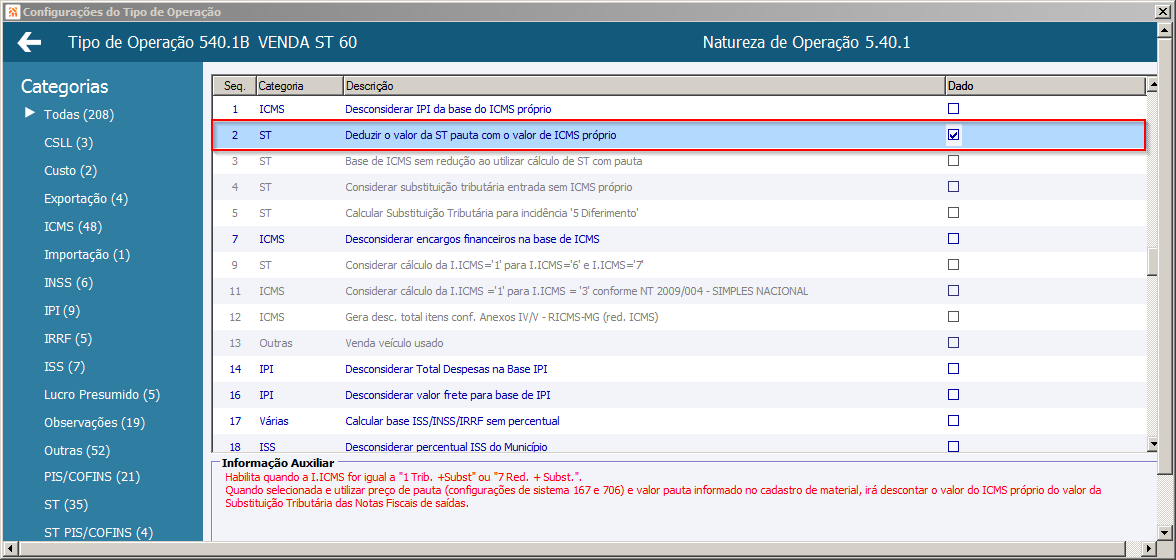Go back using the white arrow icon
The width and height of the screenshot is (1176, 560).
[x=29, y=42]
